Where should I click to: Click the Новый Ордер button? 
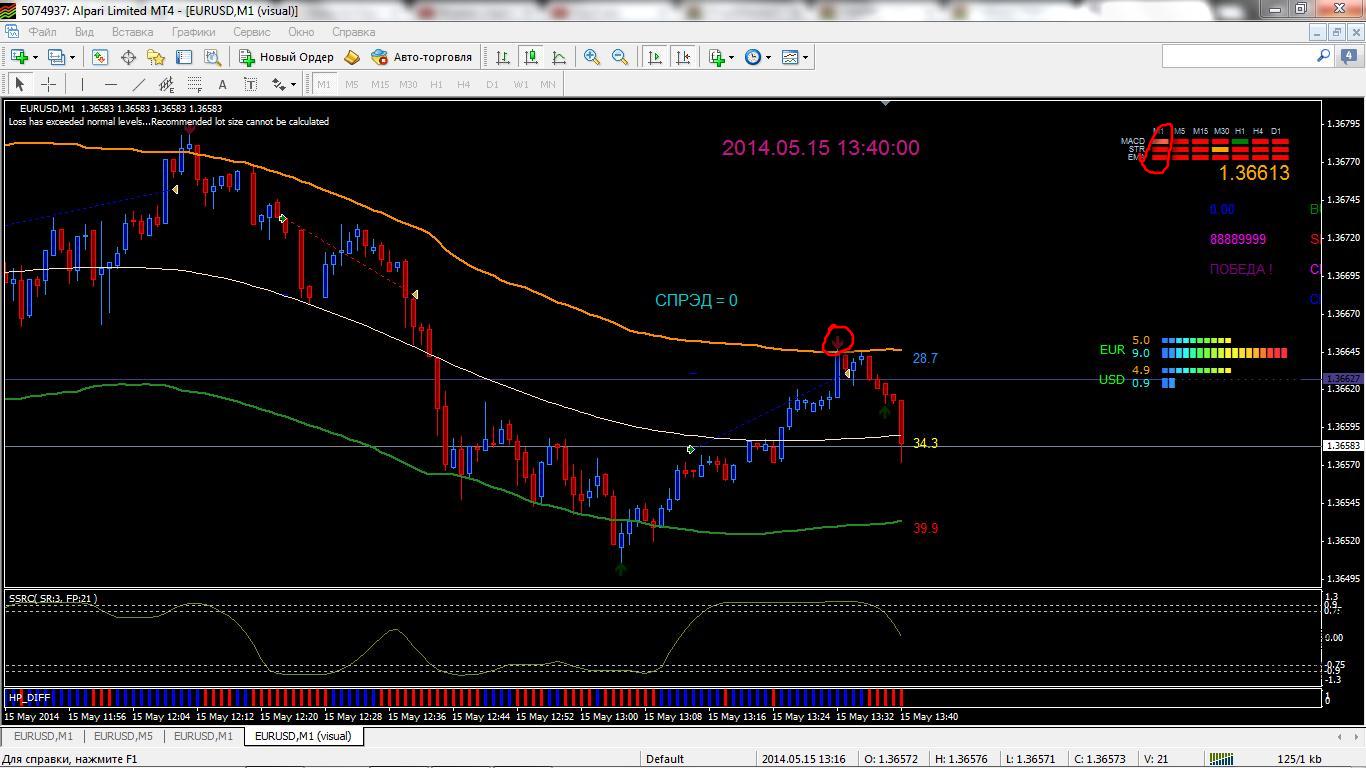click(x=286, y=57)
